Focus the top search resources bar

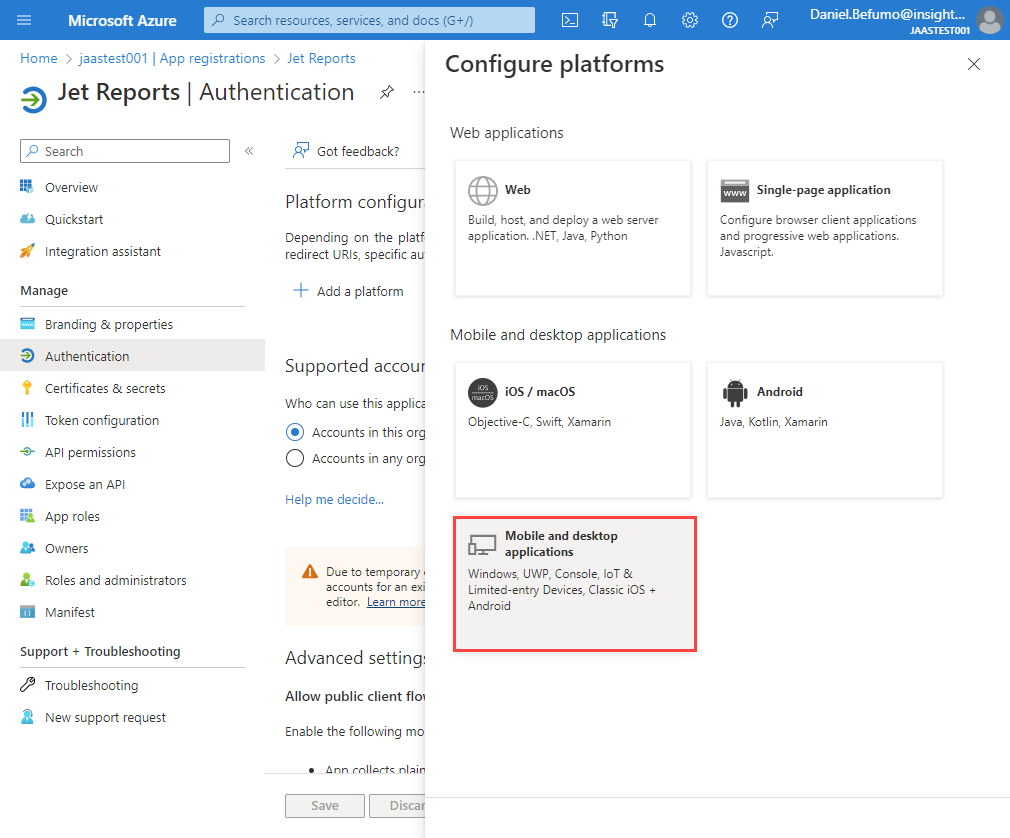369,20
